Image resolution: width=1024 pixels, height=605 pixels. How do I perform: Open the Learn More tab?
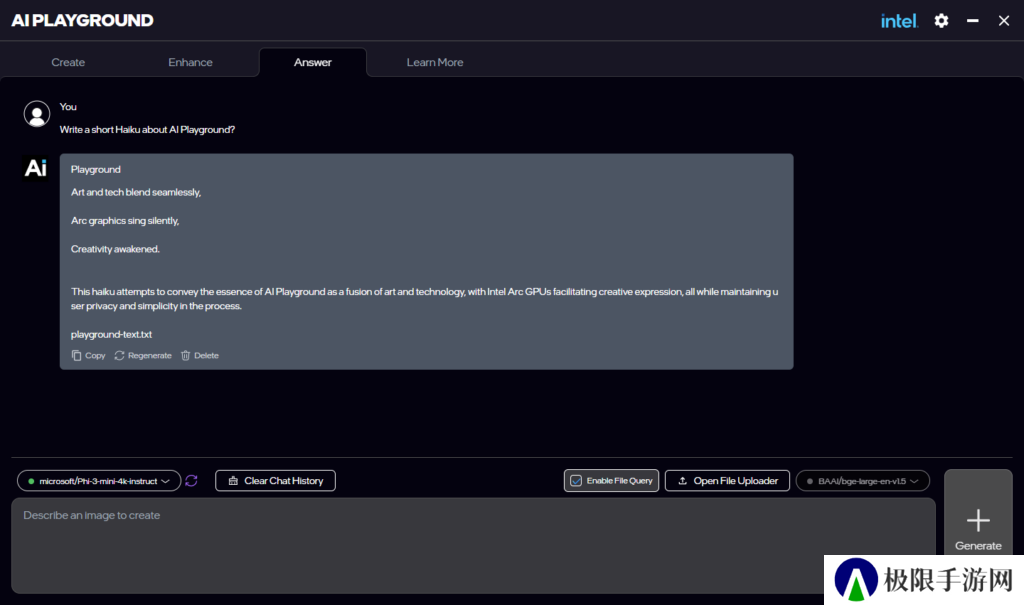point(435,62)
